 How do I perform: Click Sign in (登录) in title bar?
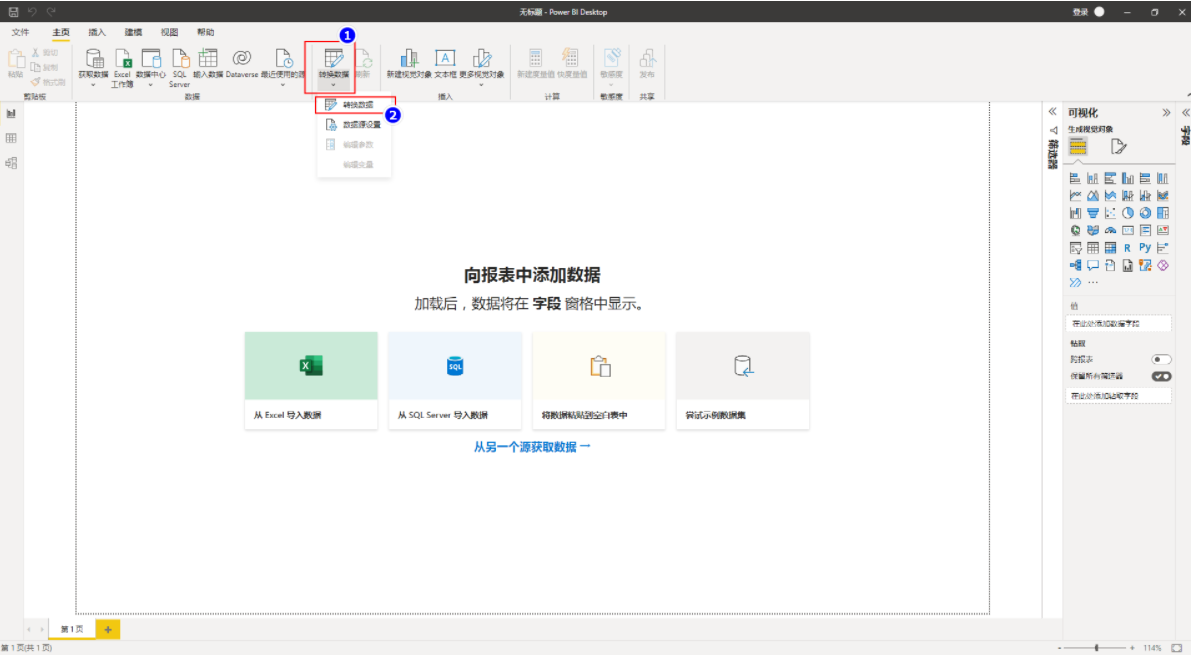1081,12
